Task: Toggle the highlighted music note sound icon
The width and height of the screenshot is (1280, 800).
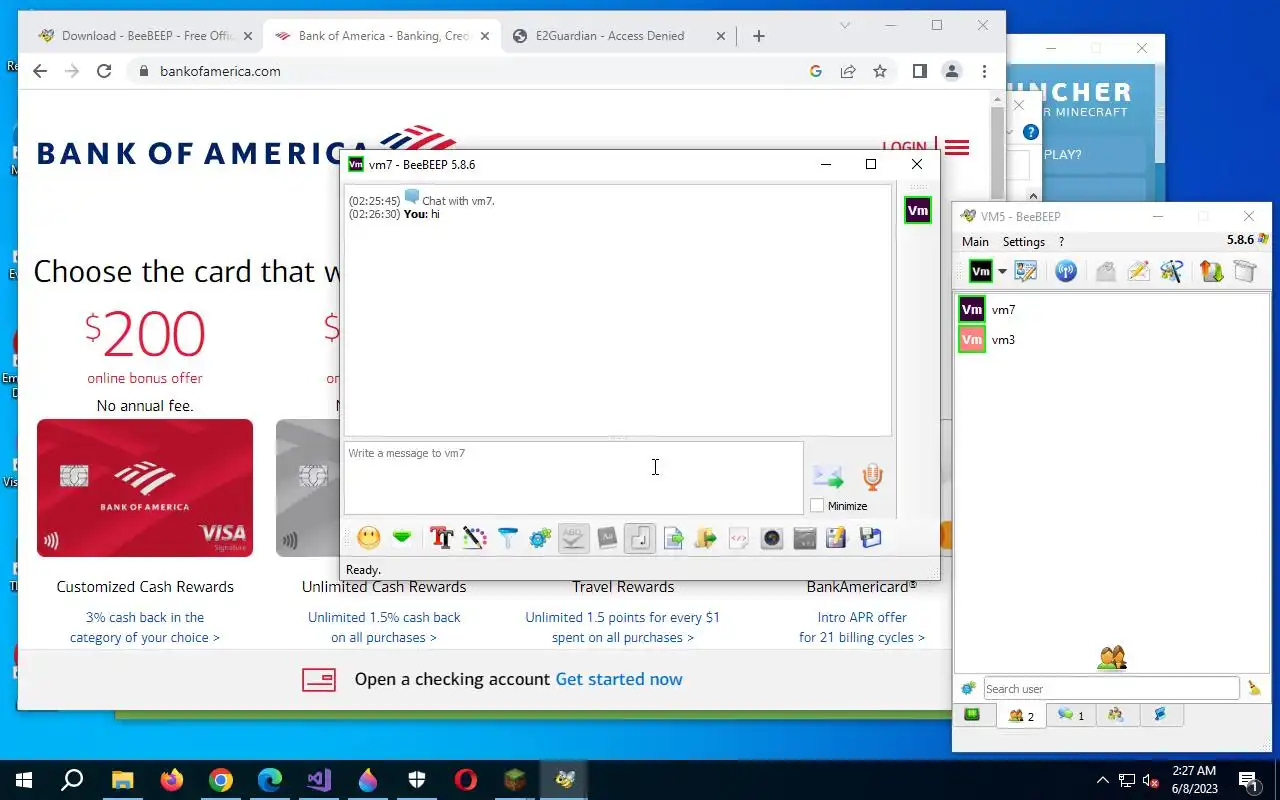Action: (x=640, y=538)
